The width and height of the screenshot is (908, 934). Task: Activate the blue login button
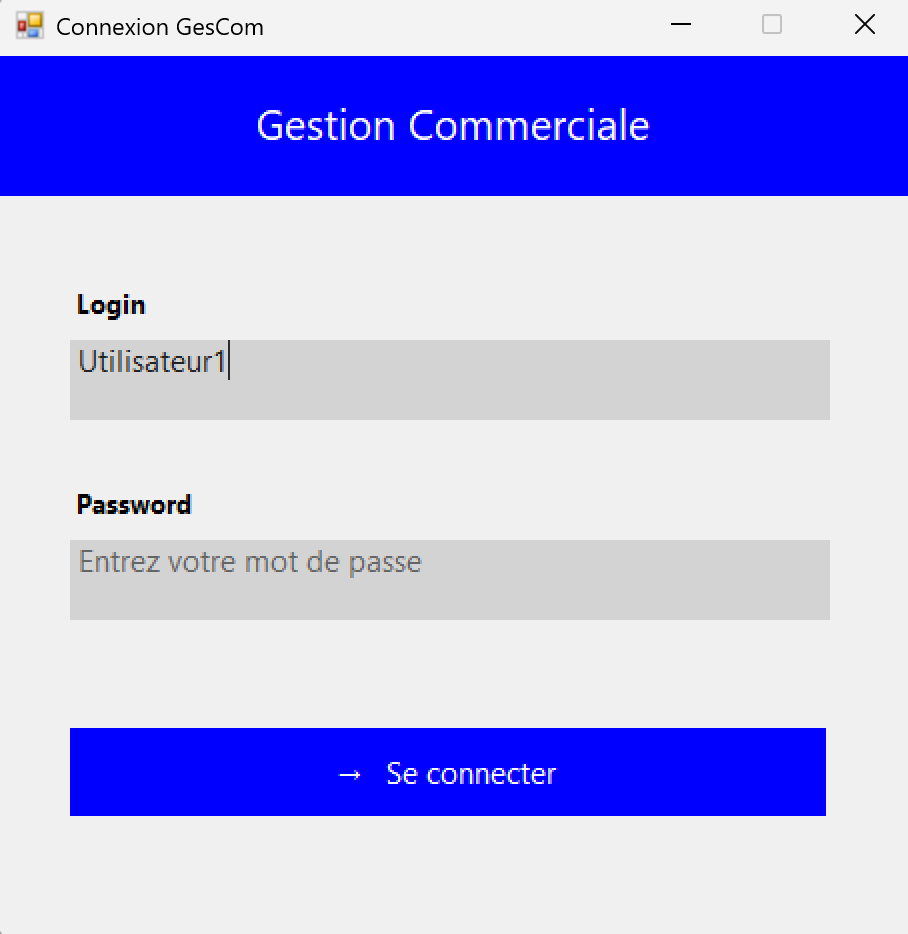point(448,772)
